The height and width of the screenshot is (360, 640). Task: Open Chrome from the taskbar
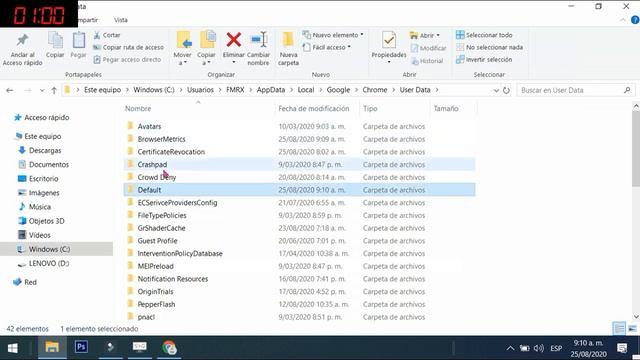click(169, 348)
